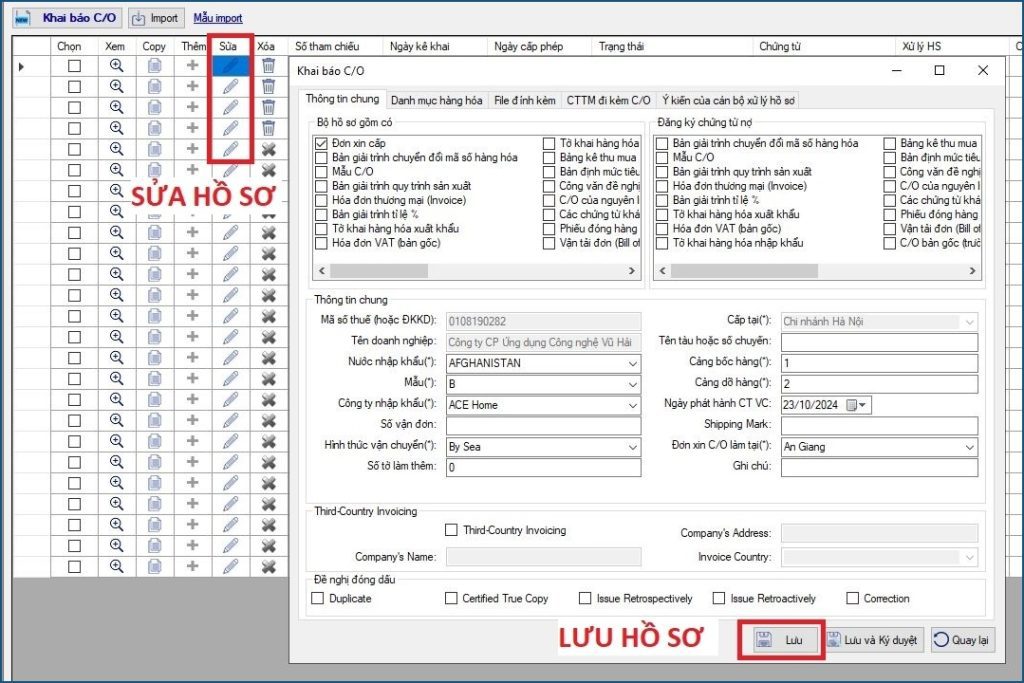This screenshot has width=1024, height=683.
Task: Click the Ngày cấp phép column header
Action: click(x=539, y=46)
